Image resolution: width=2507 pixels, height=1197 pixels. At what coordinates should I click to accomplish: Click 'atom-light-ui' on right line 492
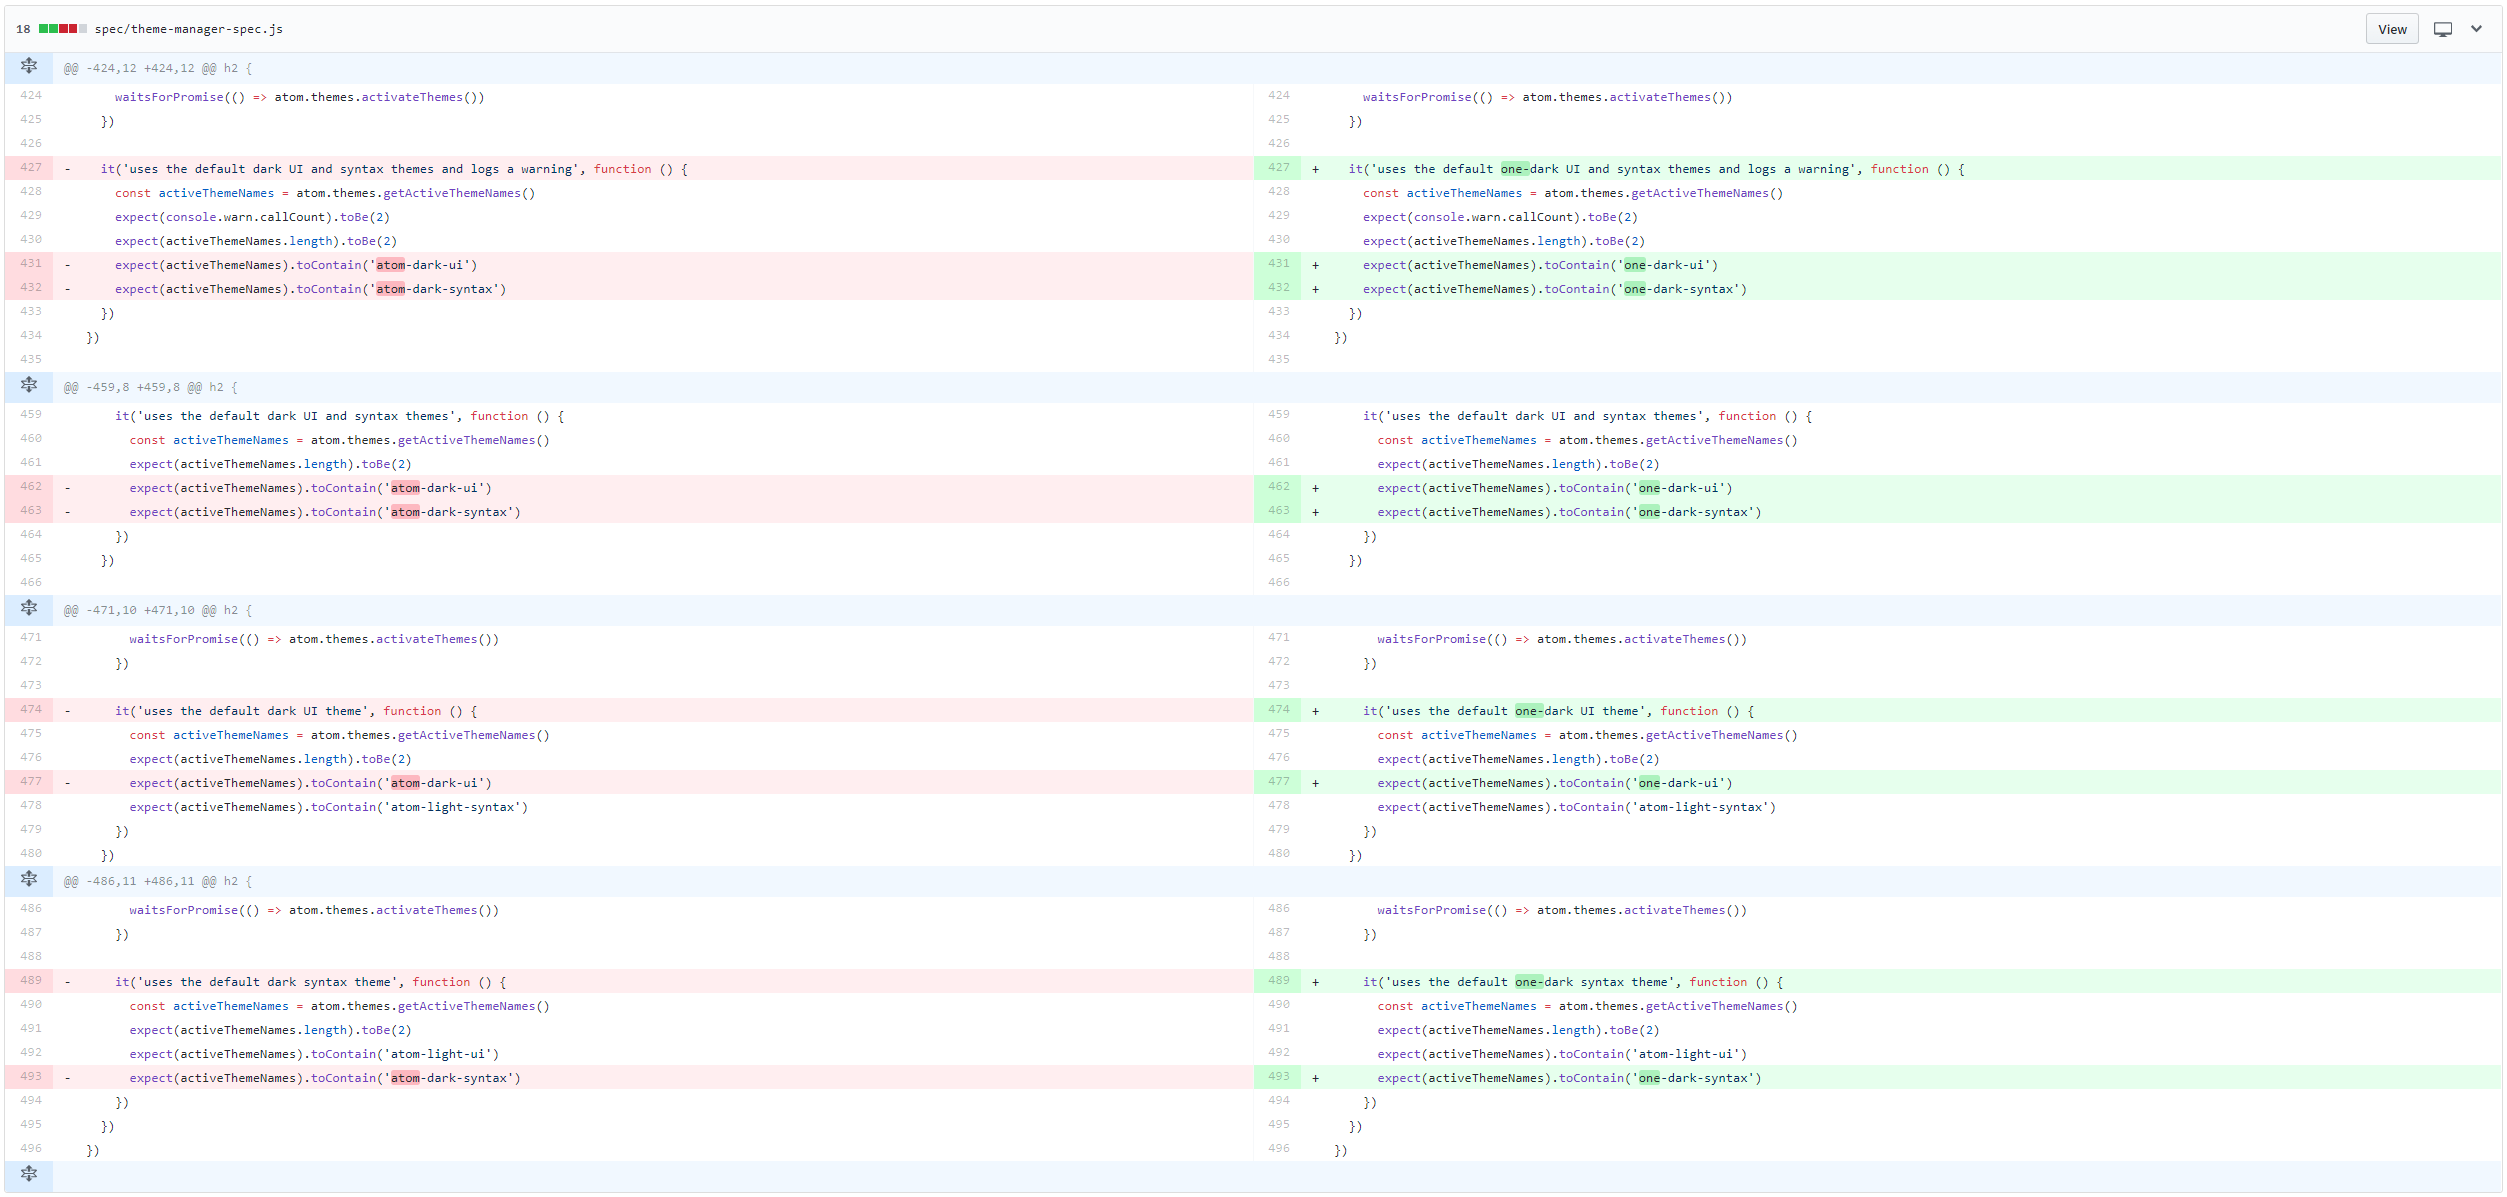(x=1686, y=1054)
